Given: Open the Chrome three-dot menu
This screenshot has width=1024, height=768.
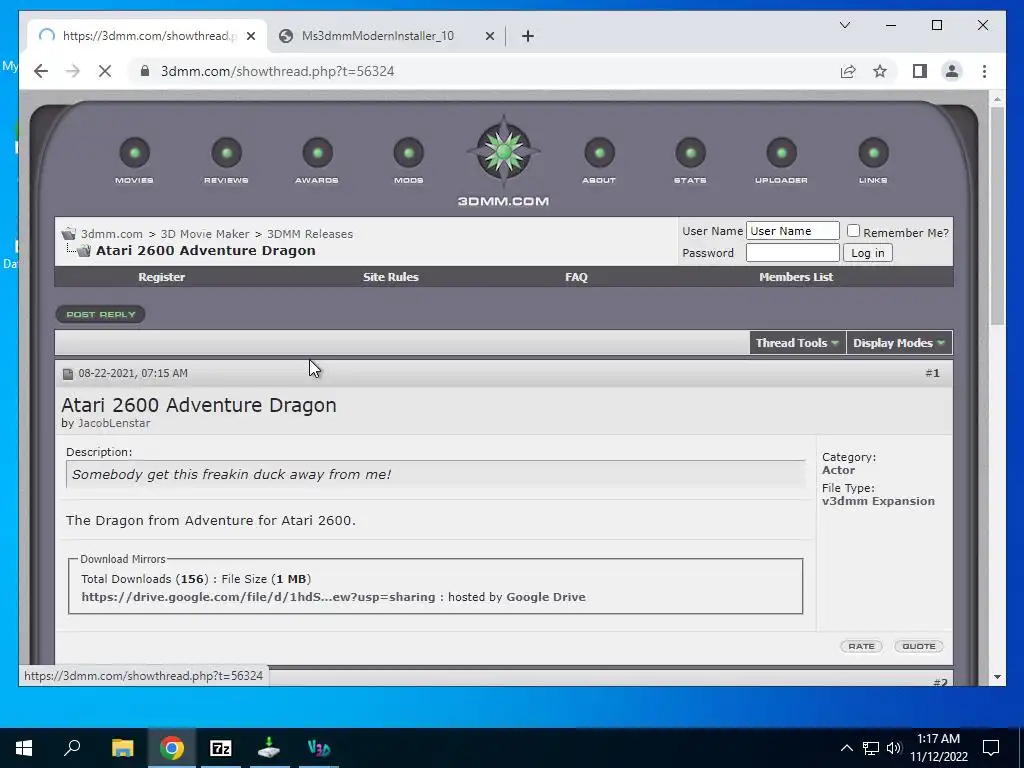Looking at the screenshot, I should click(984, 71).
